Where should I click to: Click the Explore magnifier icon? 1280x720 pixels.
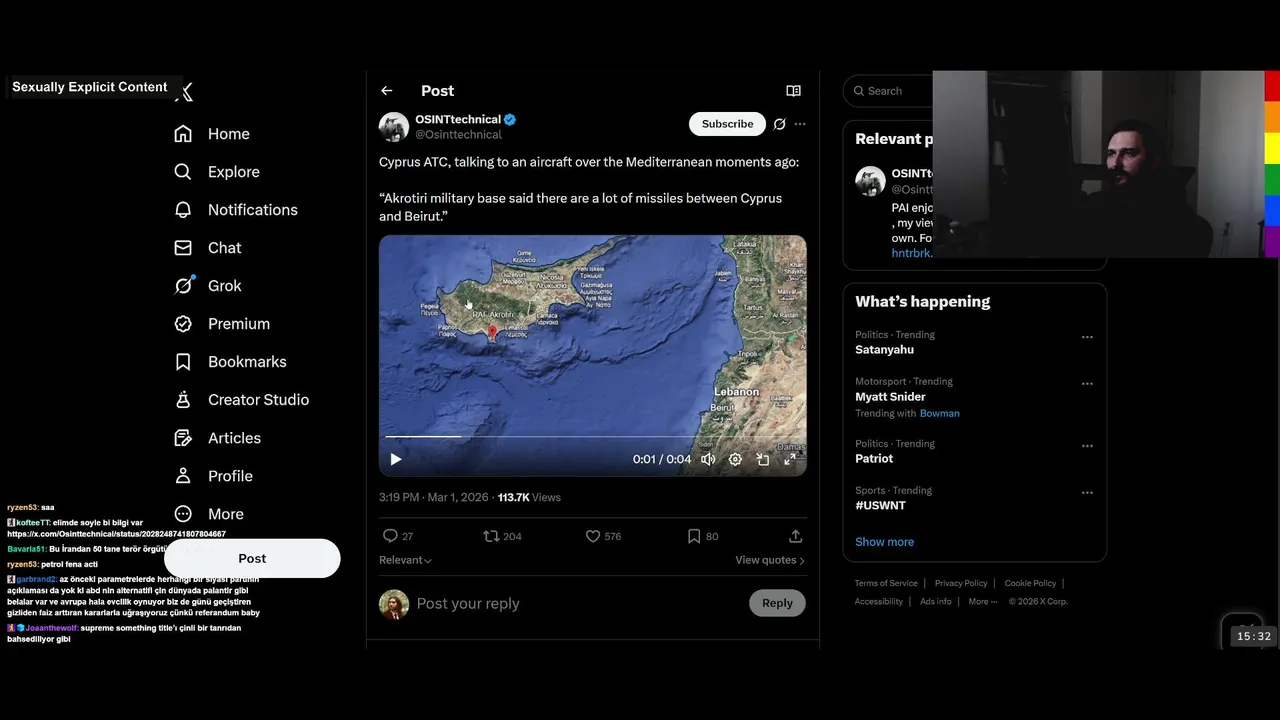click(183, 172)
